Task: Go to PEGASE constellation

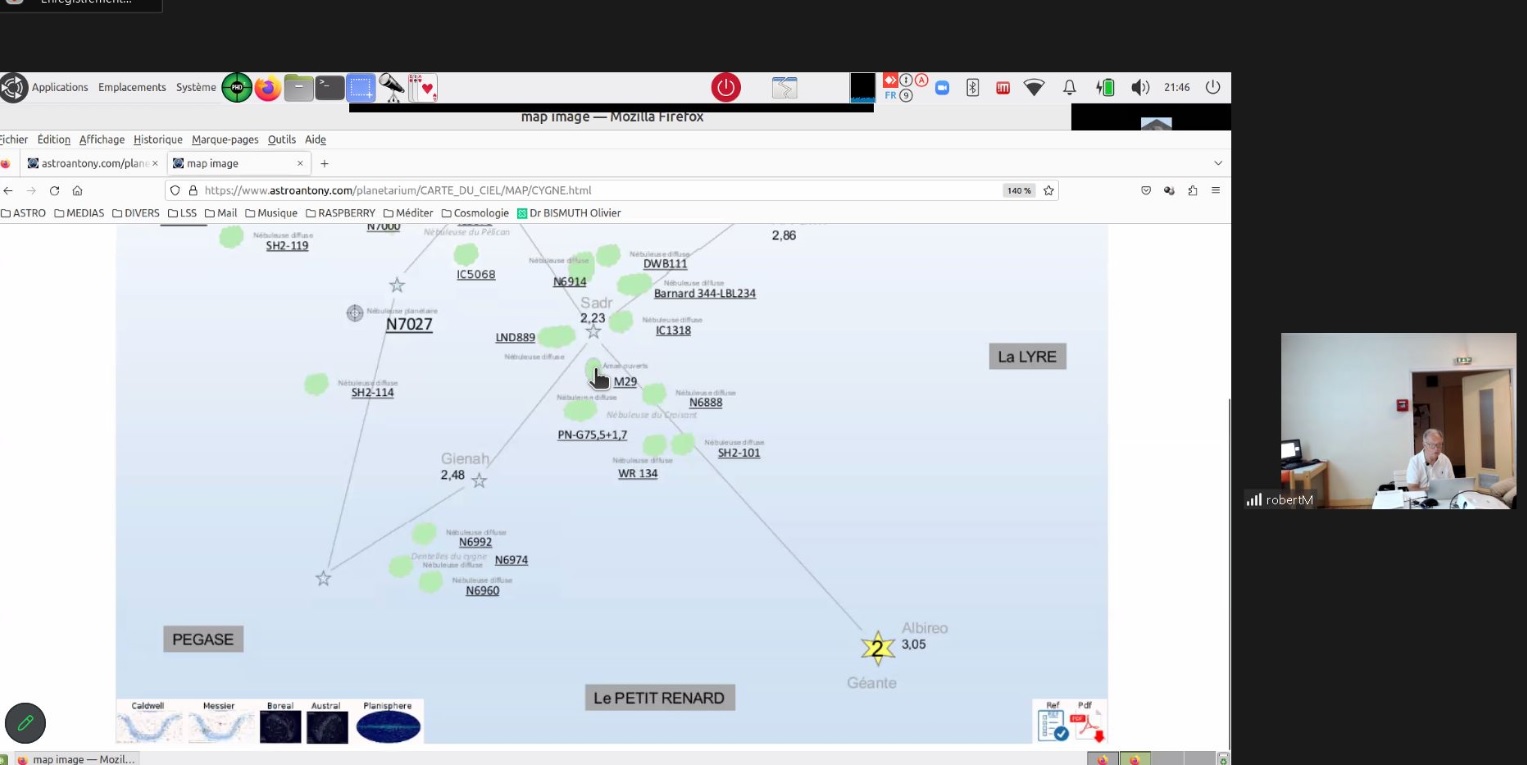Action: [x=203, y=639]
